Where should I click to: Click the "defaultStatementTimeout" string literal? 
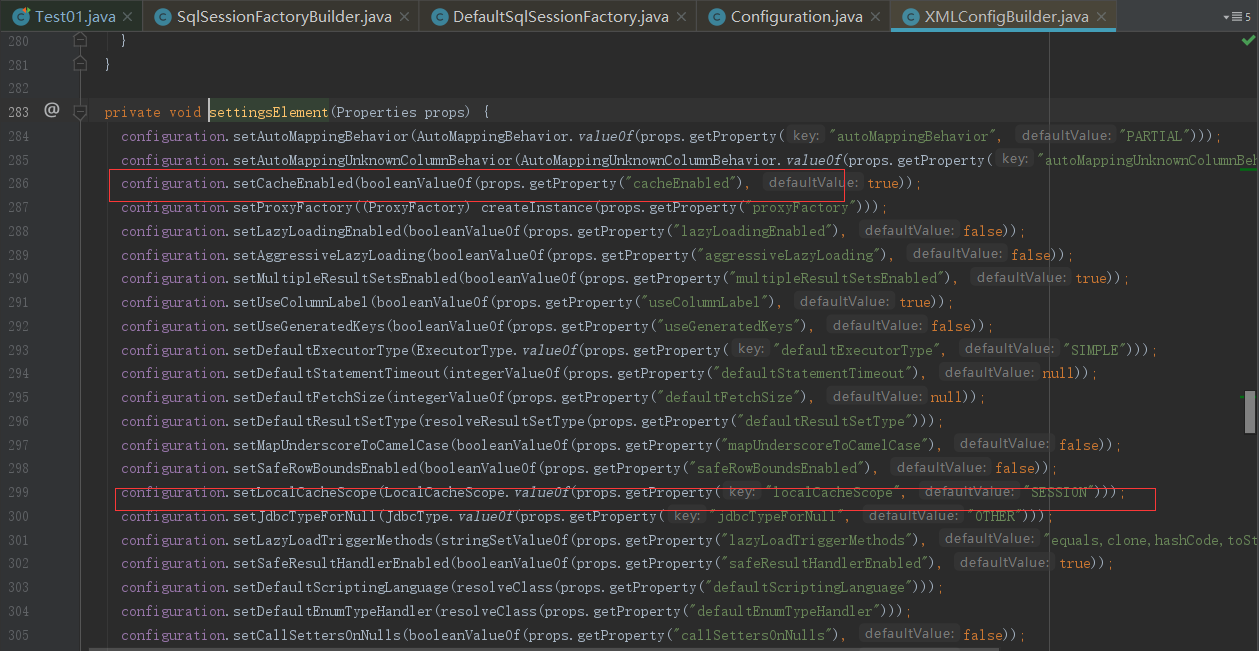coord(813,373)
